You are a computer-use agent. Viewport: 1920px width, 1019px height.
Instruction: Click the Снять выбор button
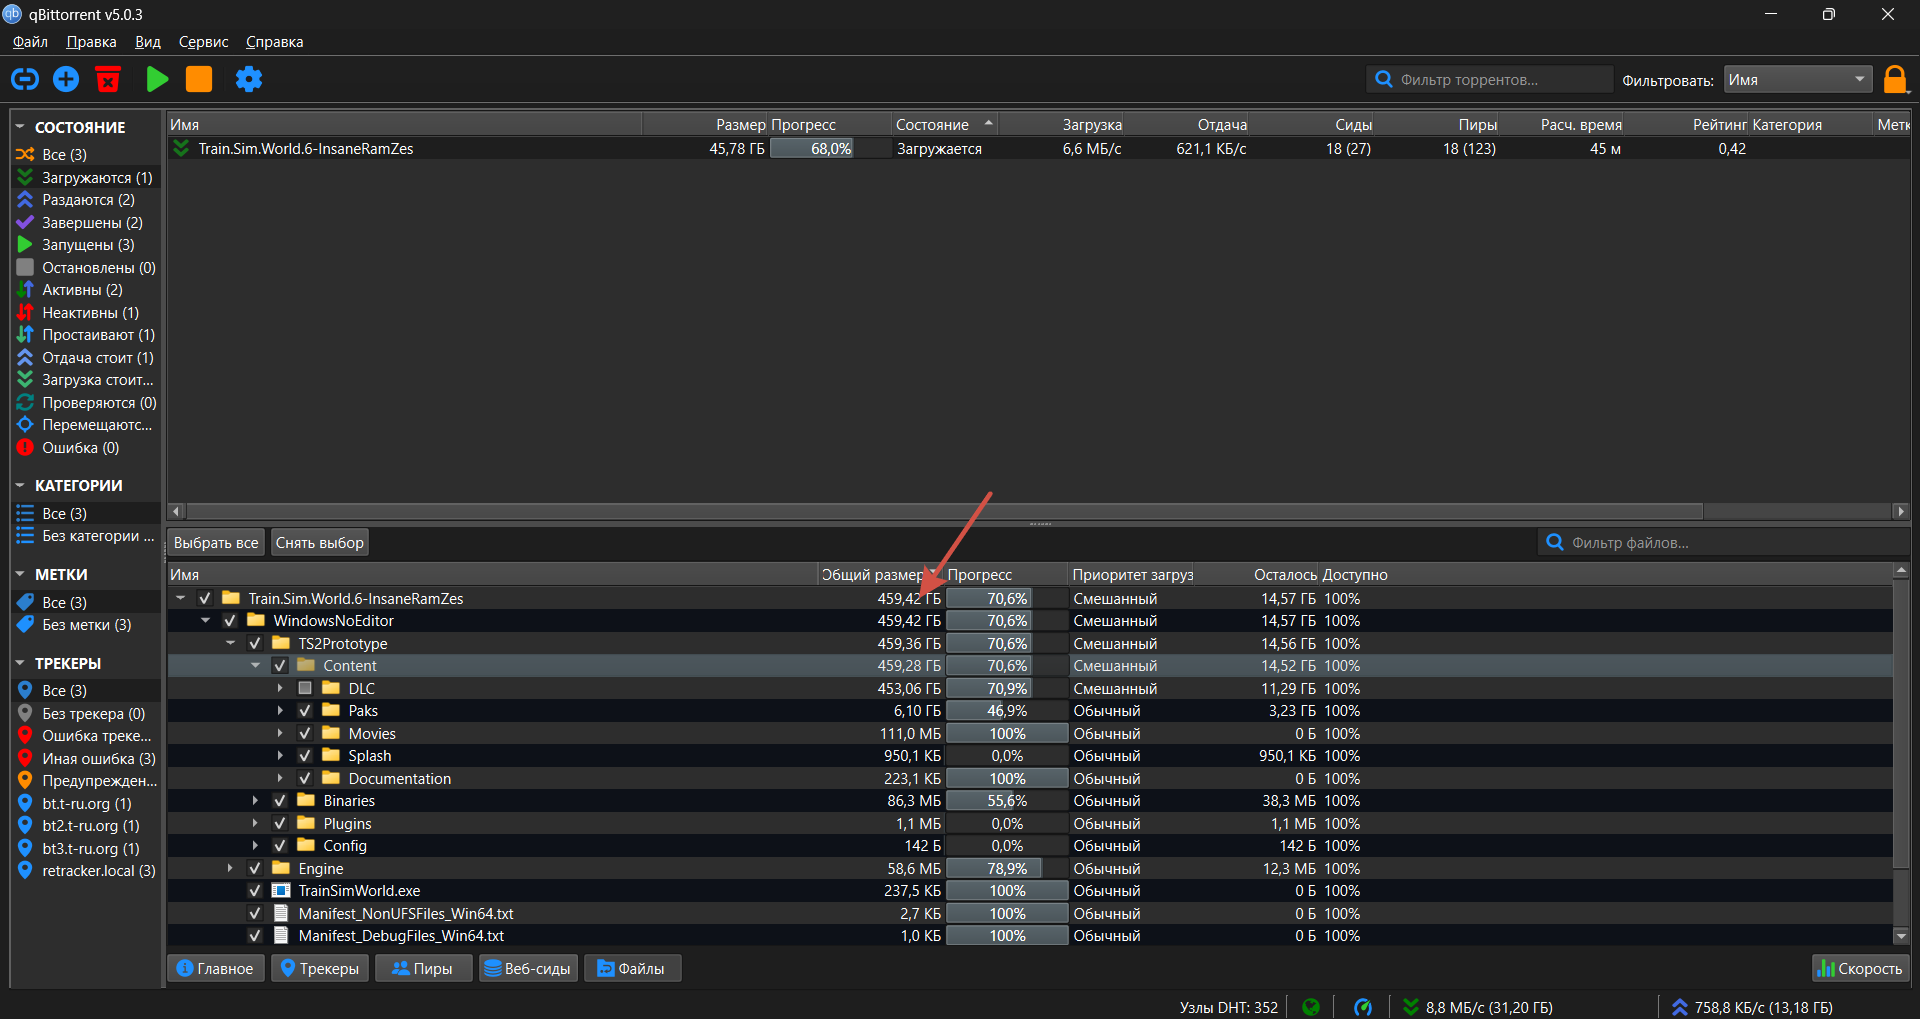tap(320, 543)
